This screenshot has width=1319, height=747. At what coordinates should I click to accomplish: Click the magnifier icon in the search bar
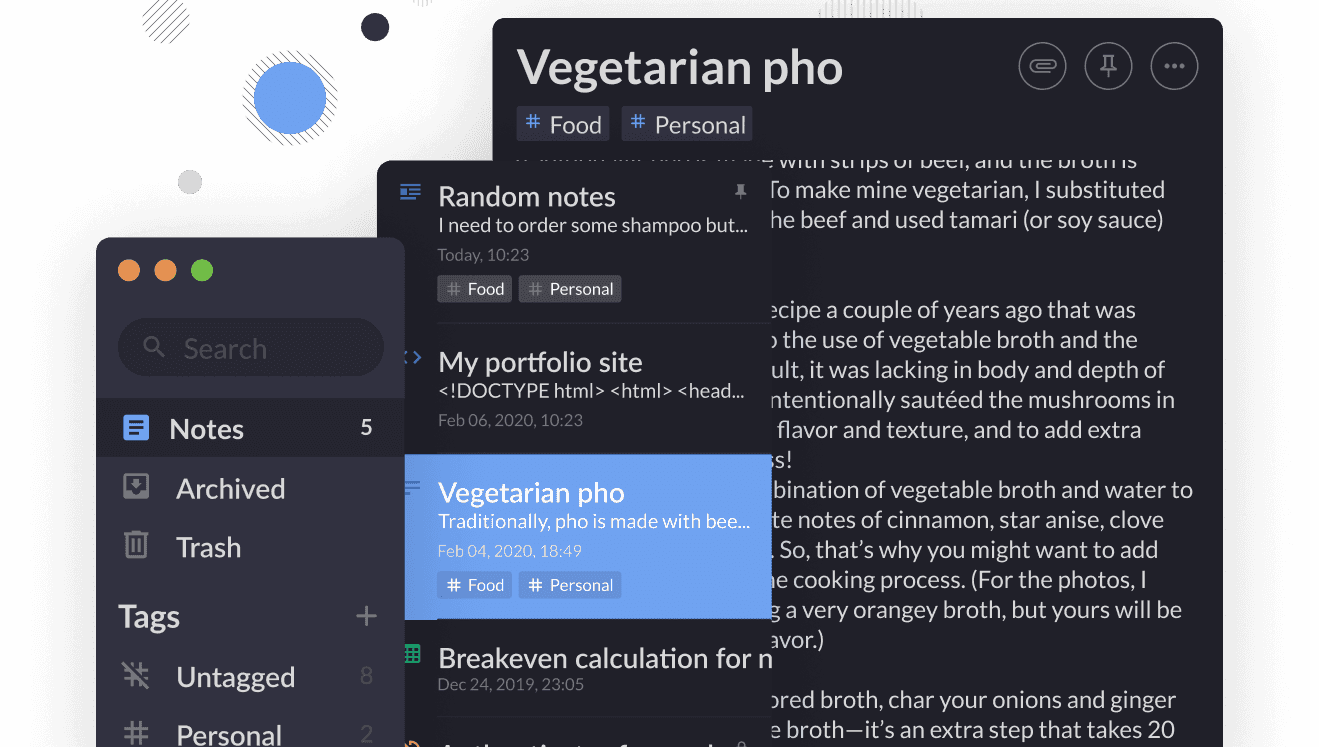(152, 347)
